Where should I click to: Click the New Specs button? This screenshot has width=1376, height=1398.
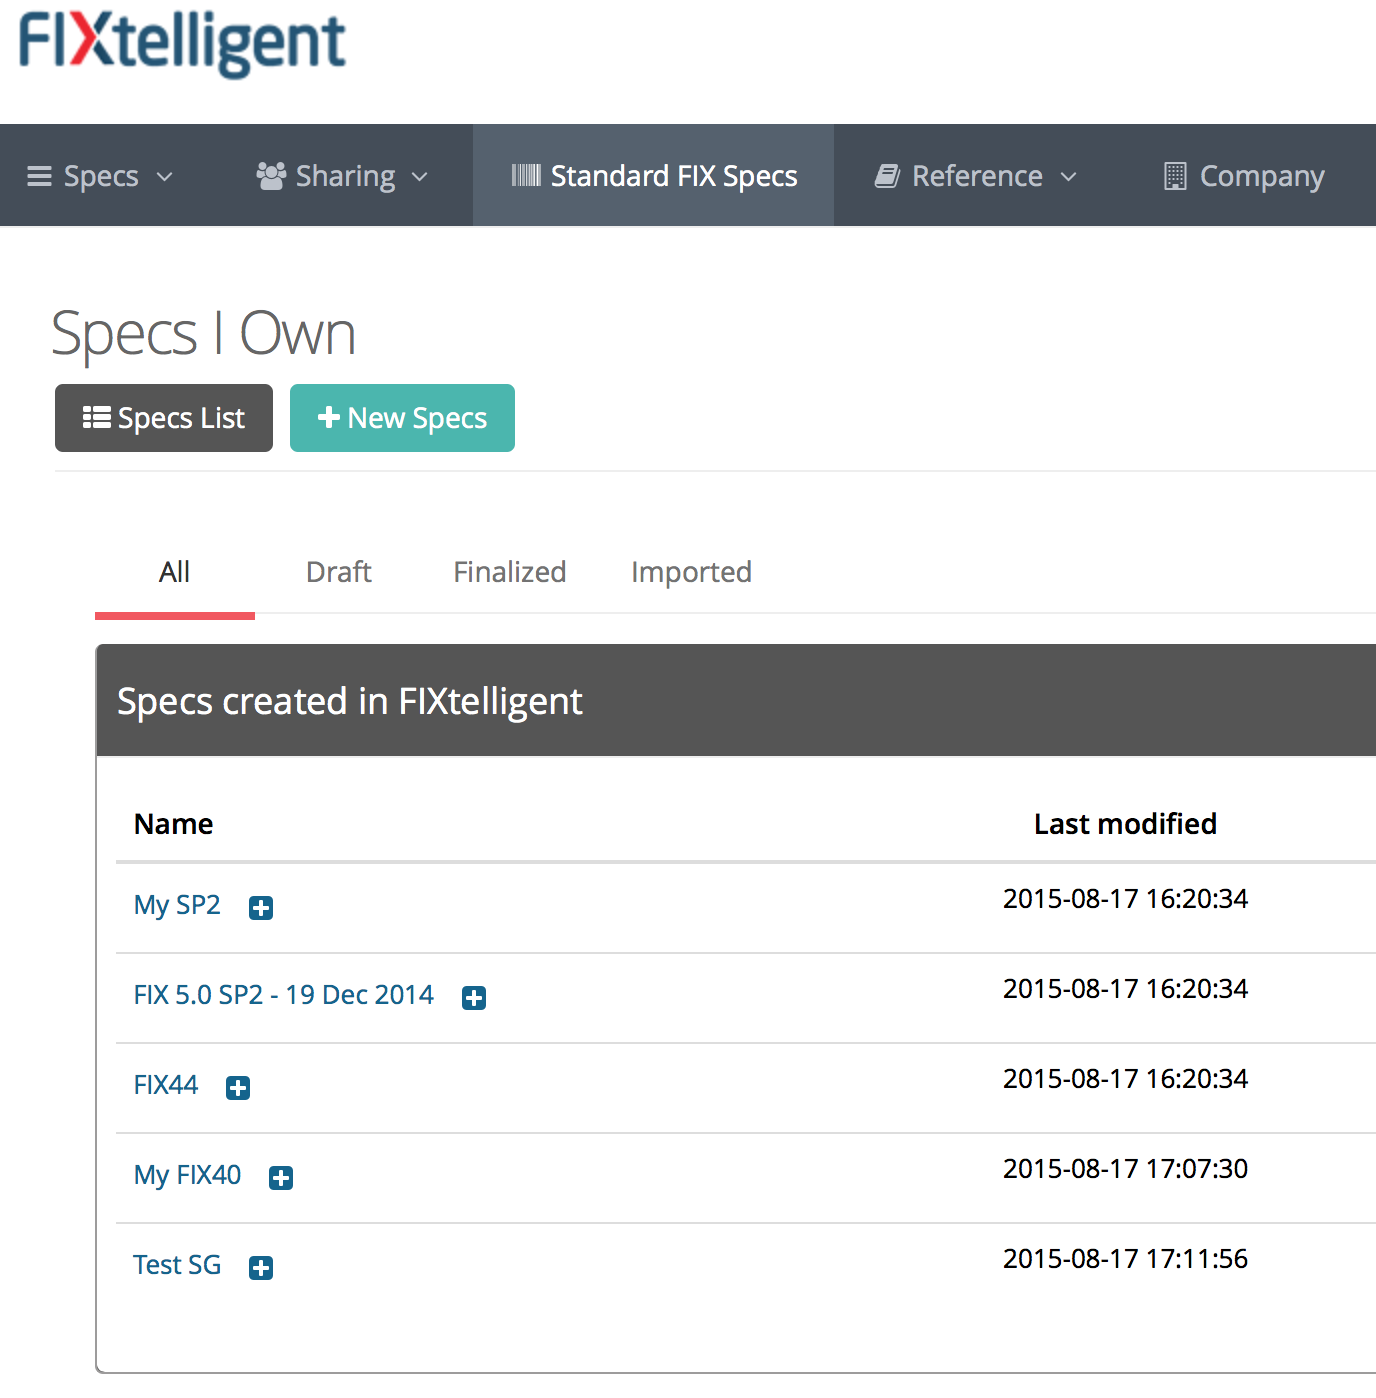(x=402, y=418)
